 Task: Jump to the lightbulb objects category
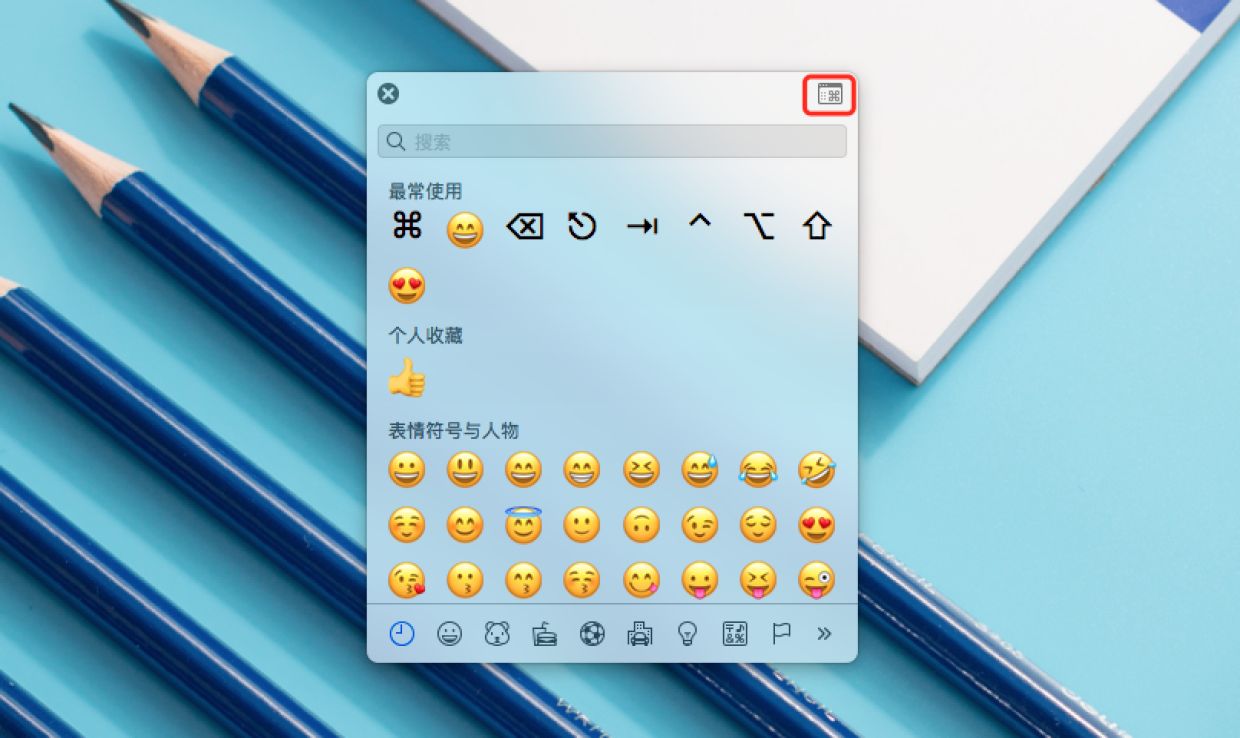687,633
